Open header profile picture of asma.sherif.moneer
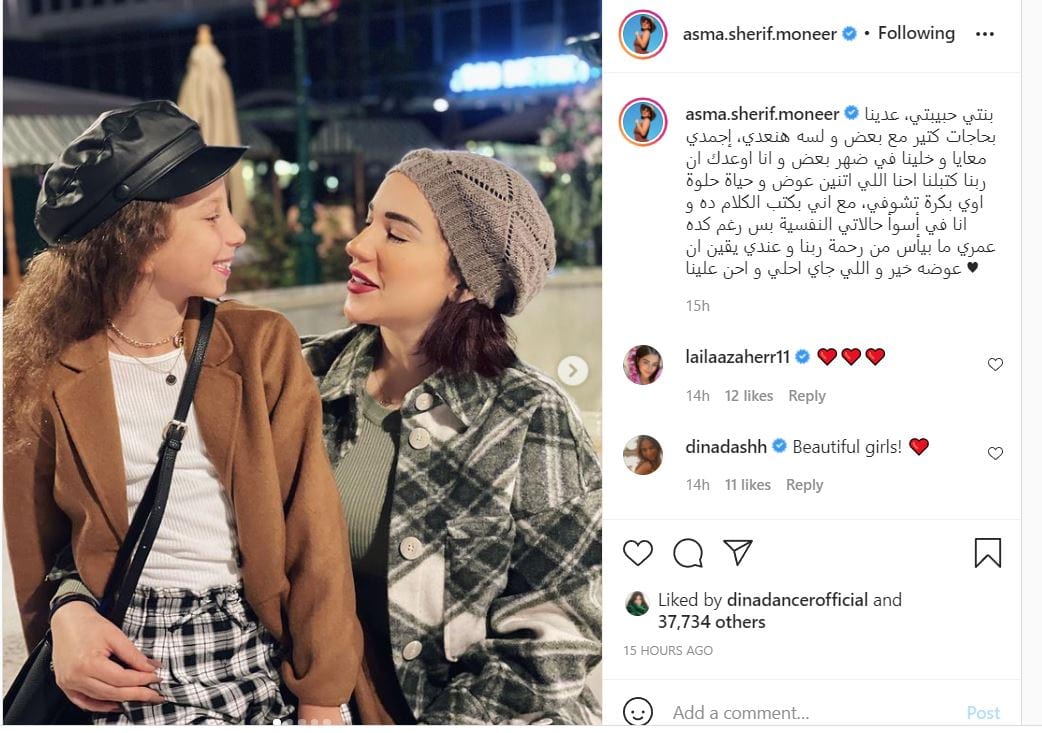The image size is (1042, 733). (x=643, y=34)
